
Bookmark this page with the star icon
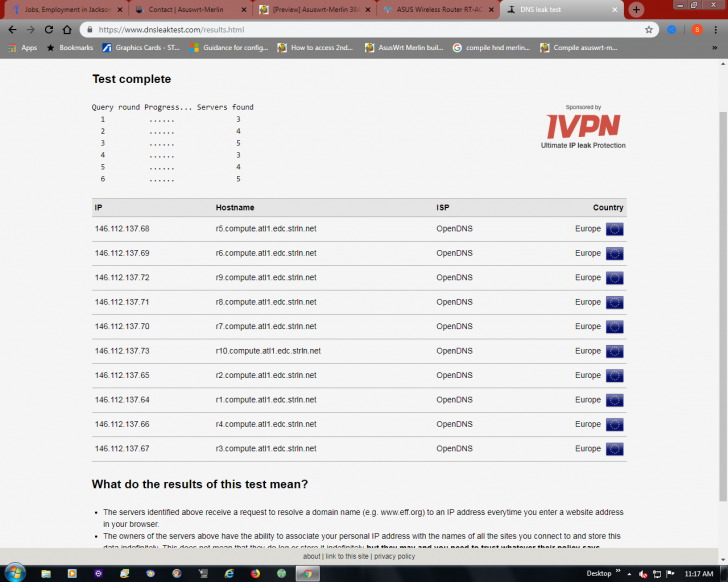point(649,30)
